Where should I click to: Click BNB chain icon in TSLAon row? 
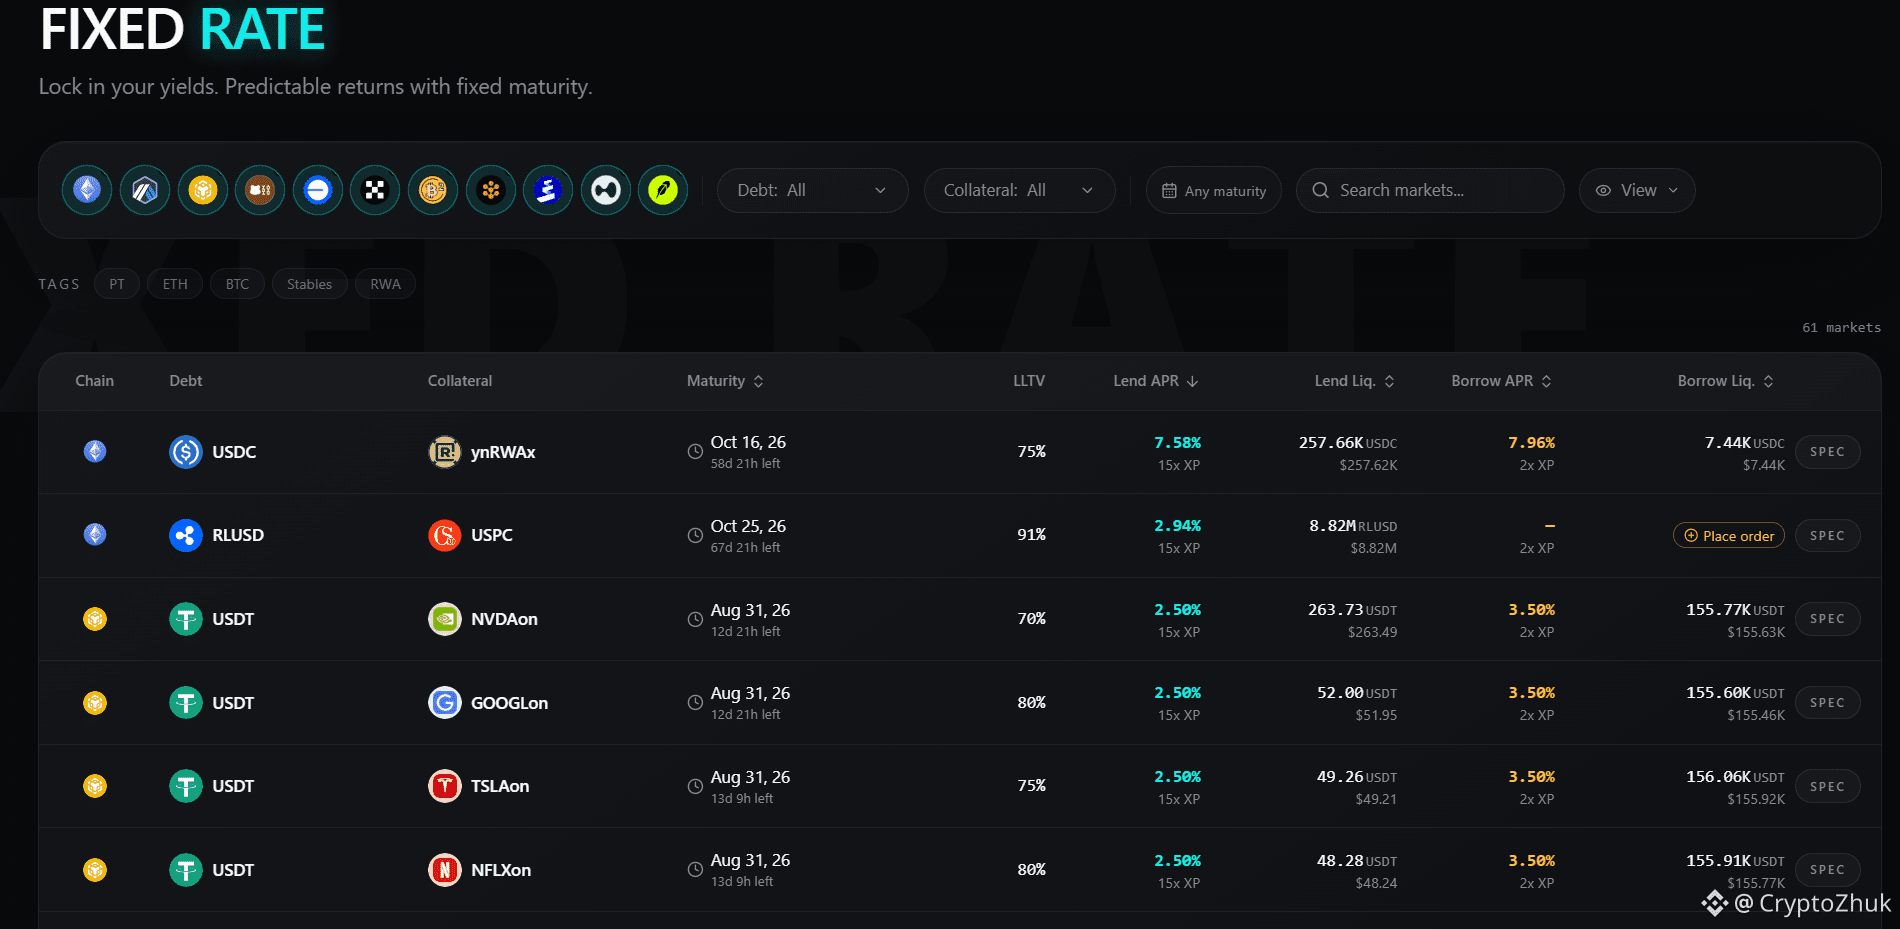click(x=95, y=786)
